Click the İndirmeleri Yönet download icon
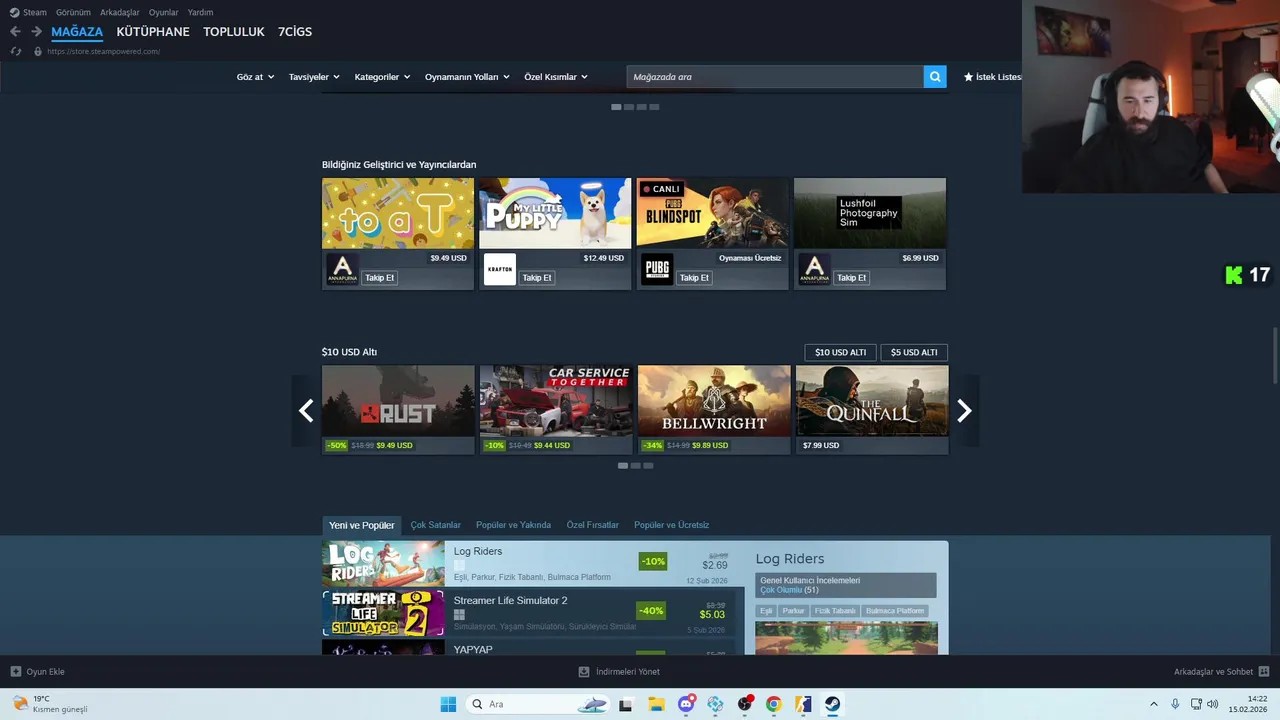 coord(584,672)
